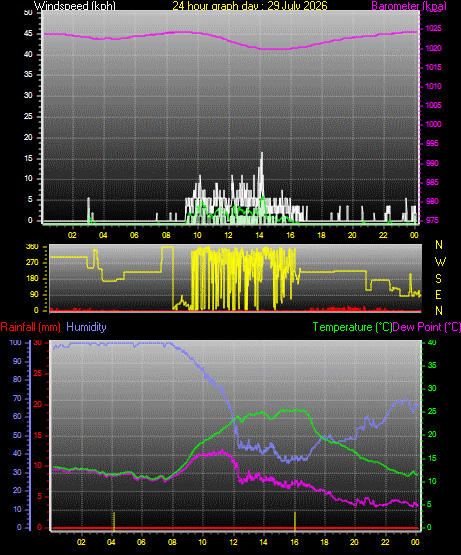The image size is (461, 555).
Task: Click the Rainfall (mm) legend label
Action: (30, 327)
